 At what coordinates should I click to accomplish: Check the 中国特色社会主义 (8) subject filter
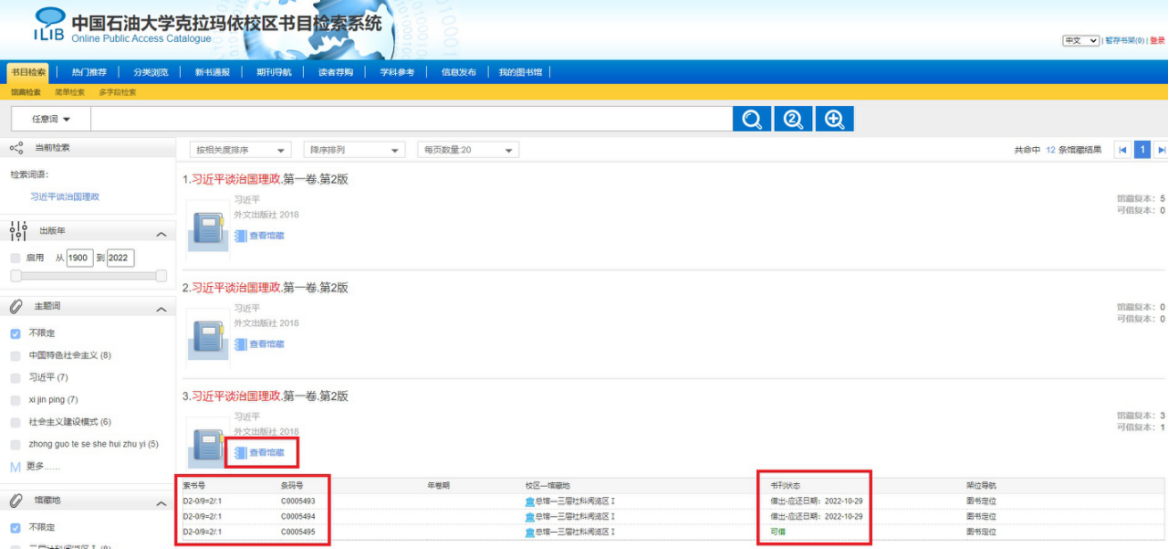pos(15,355)
